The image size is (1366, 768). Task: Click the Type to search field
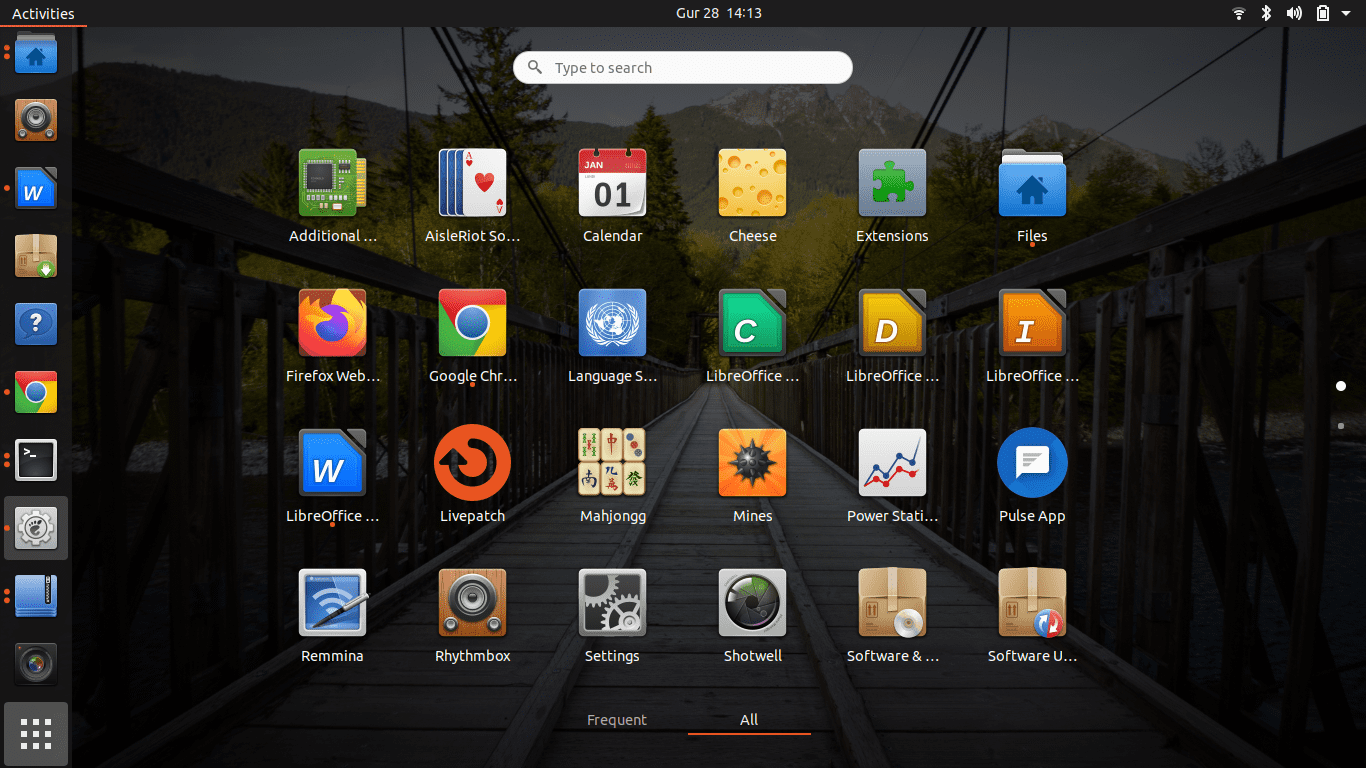click(683, 67)
